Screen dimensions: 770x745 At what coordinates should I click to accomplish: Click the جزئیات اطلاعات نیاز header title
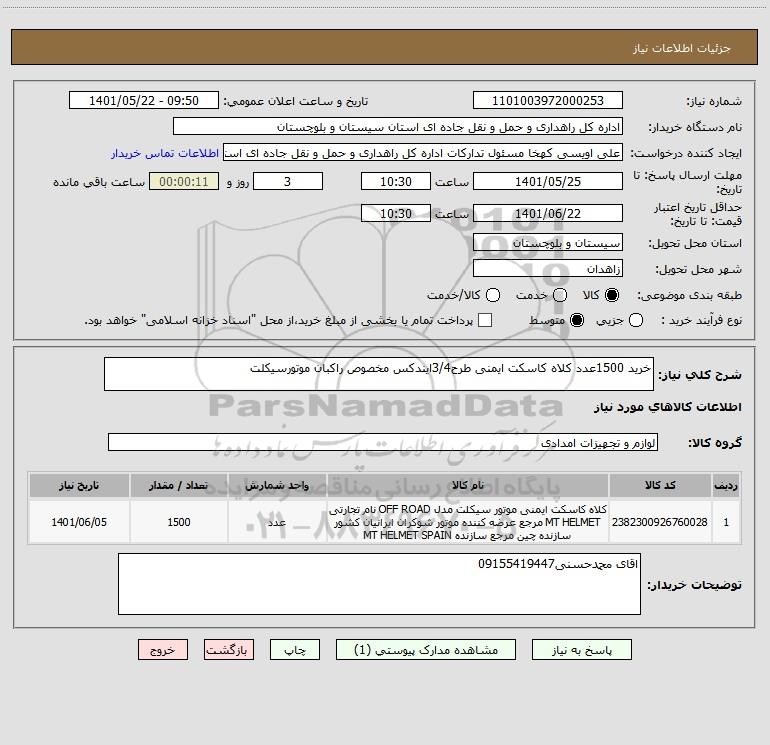[682, 48]
